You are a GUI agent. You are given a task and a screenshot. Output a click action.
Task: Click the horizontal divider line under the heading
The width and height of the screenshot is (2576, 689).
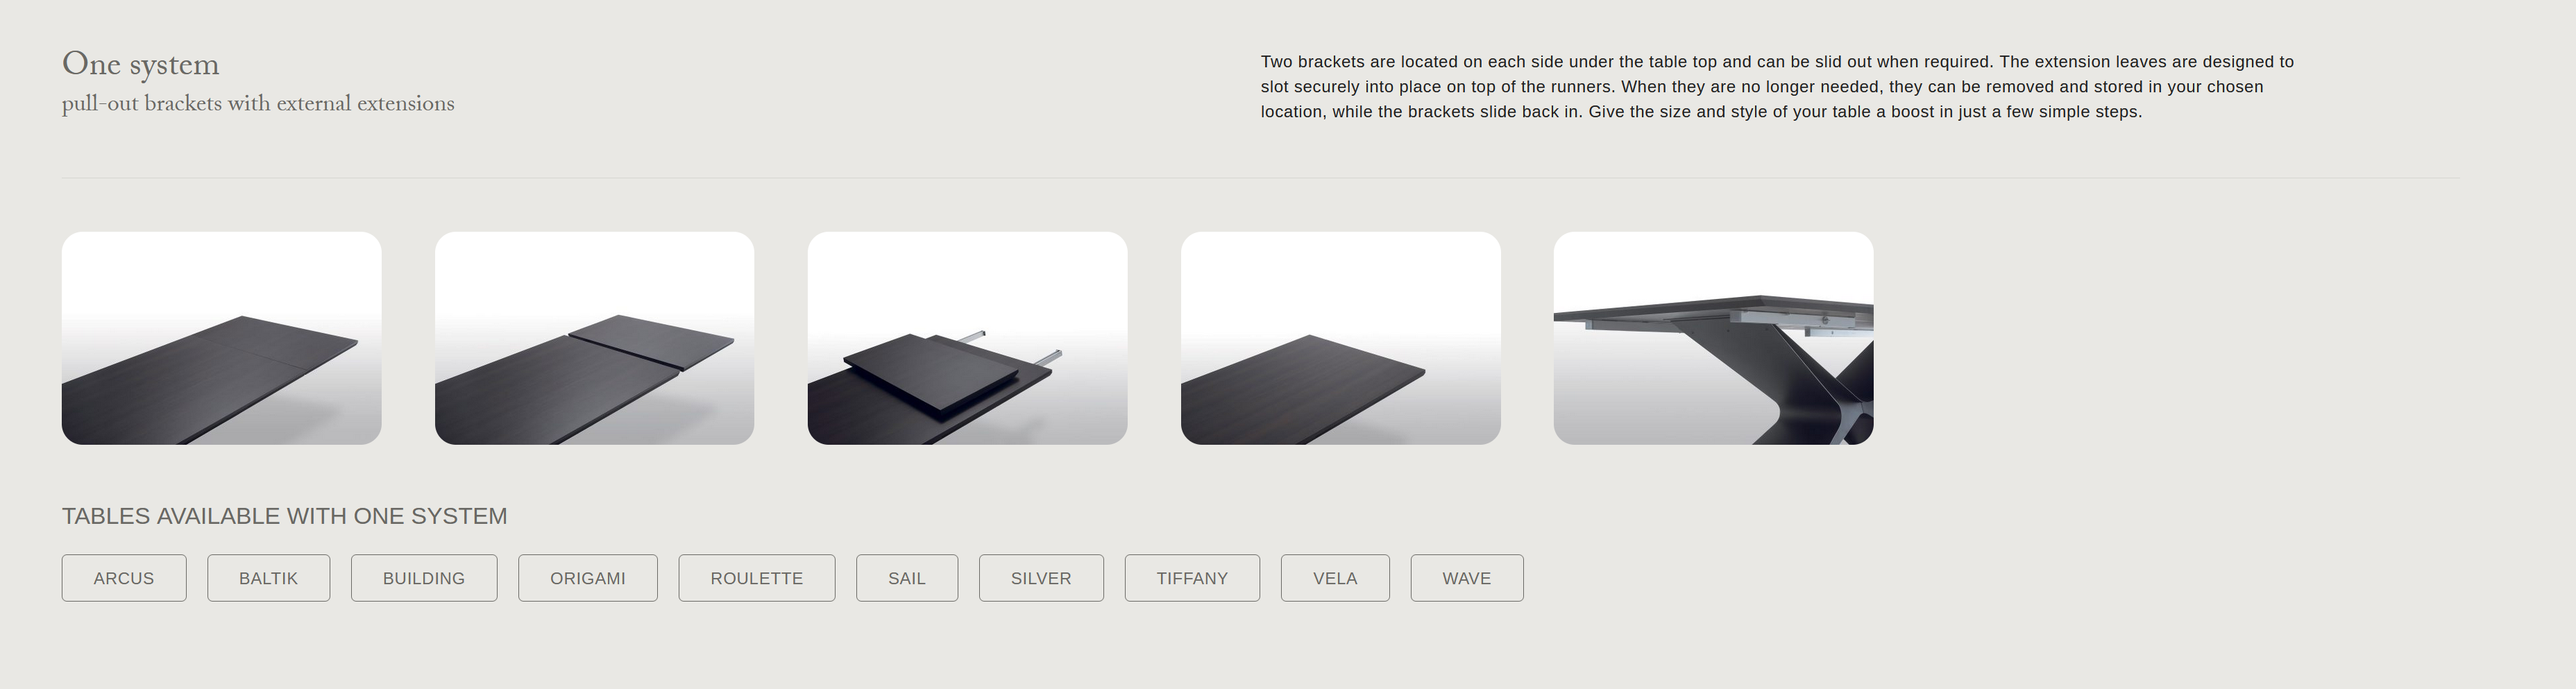point(1261,178)
